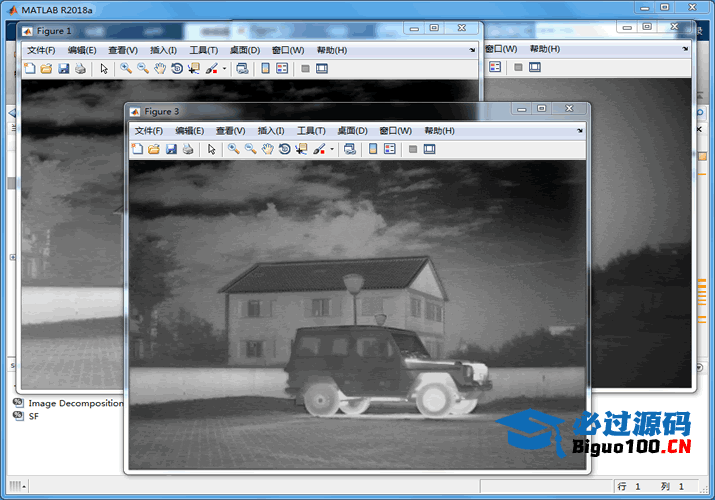Open Brush color dropdown arrow in Figure 3
Viewport: 715px width, 500px height.
(x=332, y=149)
